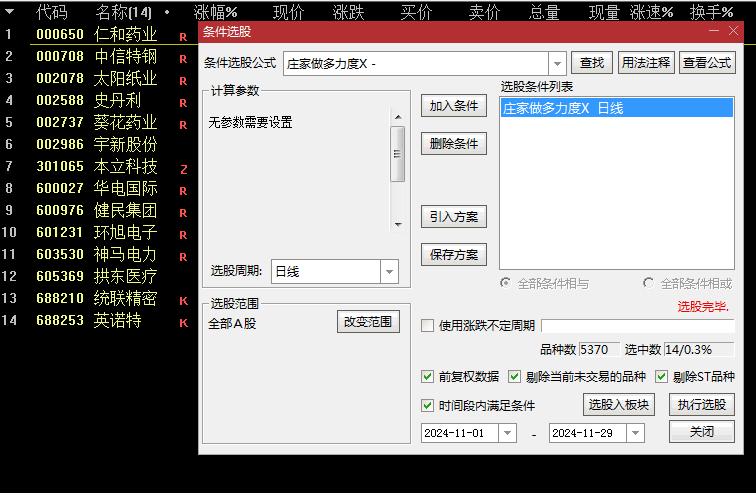The image size is (756, 493).
Task: Click the start date field 2024-11-01
Action: click(459, 433)
